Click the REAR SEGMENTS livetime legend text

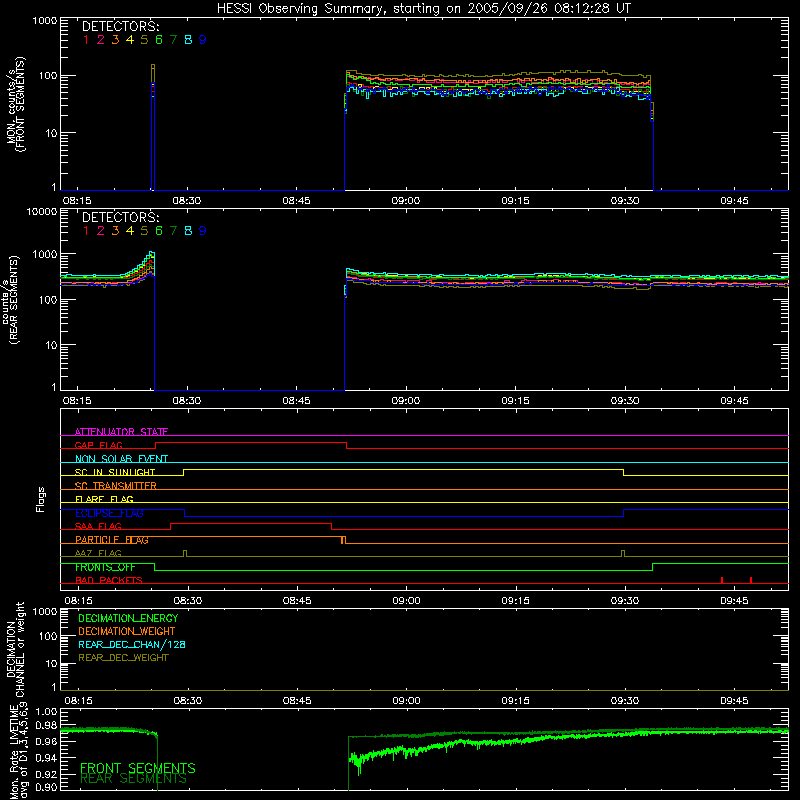click(x=134, y=779)
